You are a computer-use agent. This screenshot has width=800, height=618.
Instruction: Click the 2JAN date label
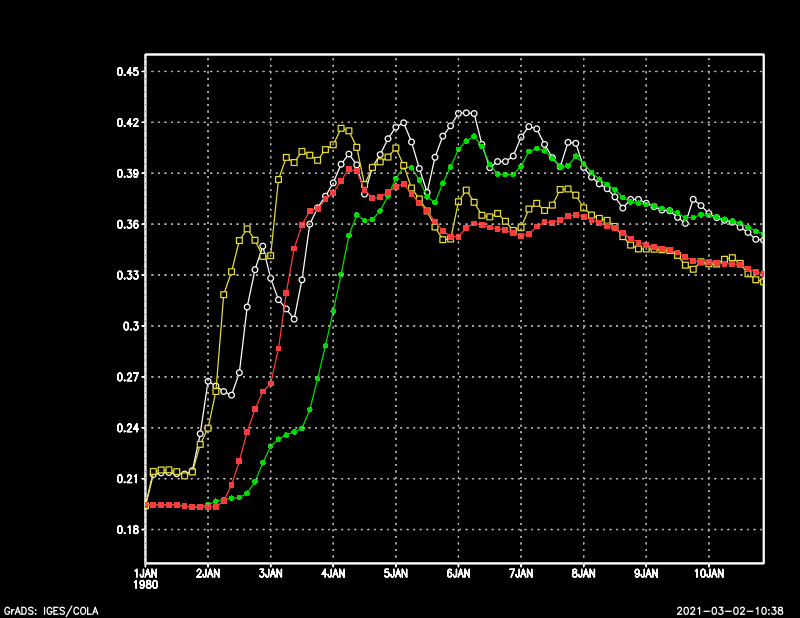(208, 575)
